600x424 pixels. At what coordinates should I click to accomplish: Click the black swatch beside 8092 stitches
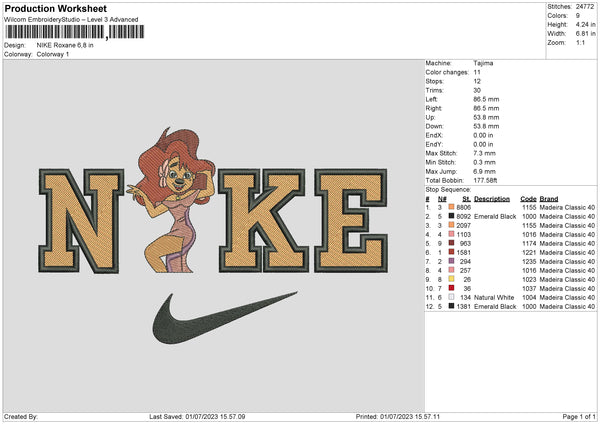pos(452,216)
